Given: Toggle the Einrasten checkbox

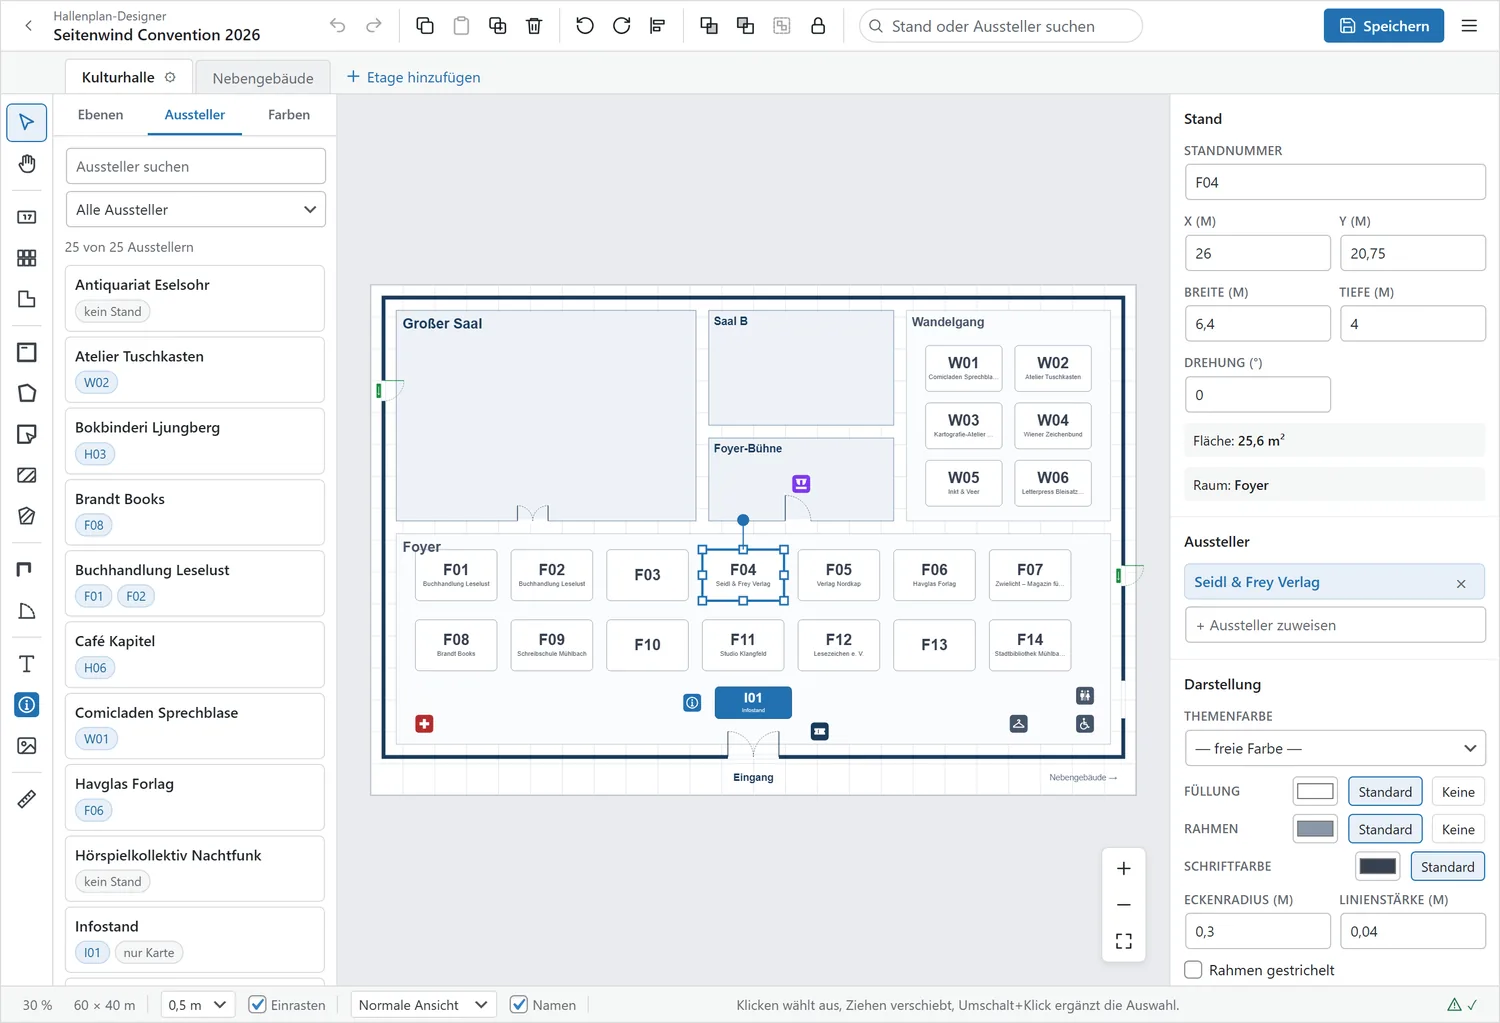Looking at the screenshot, I should coord(258,1005).
